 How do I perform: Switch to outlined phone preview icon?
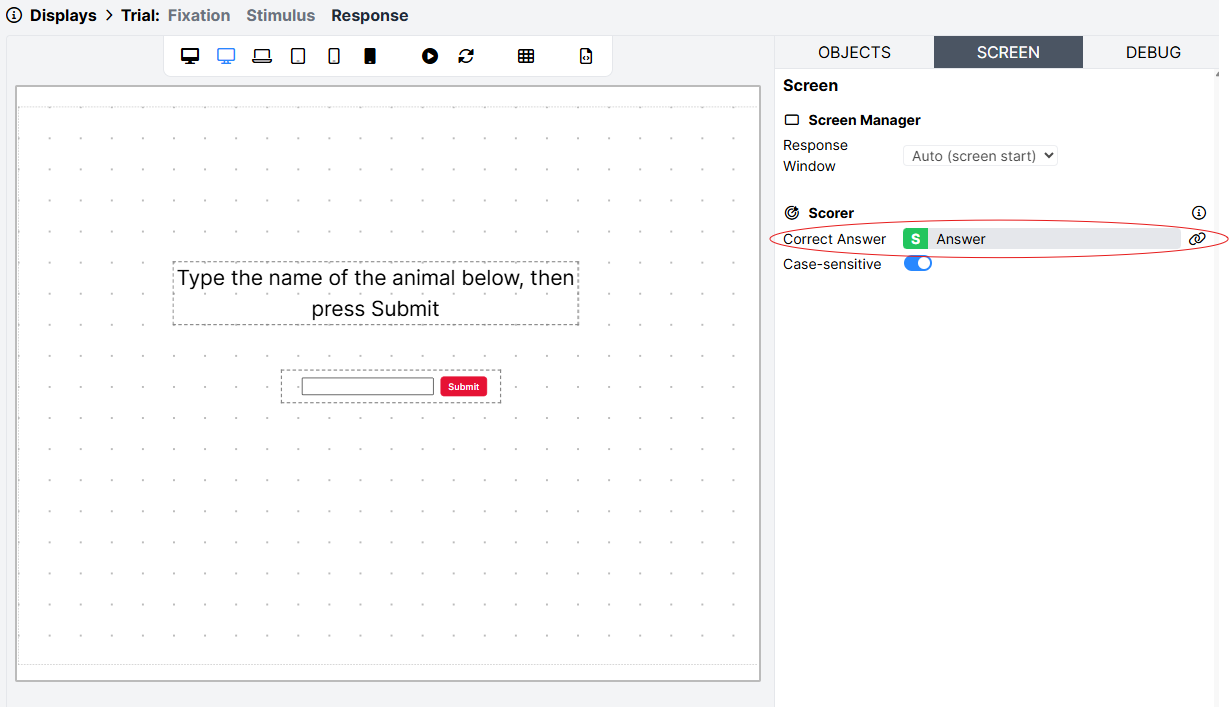tap(334, 56)
